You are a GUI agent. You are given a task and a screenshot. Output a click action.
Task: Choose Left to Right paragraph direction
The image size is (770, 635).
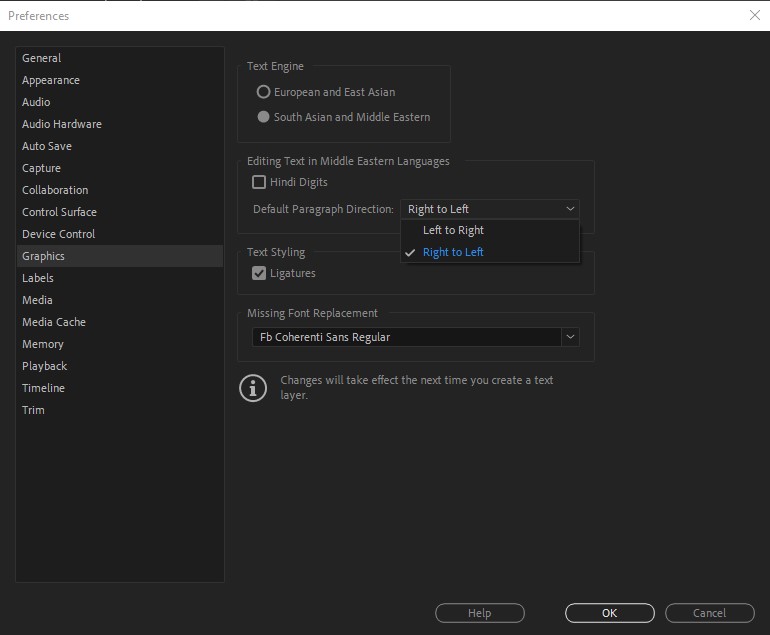453,230
